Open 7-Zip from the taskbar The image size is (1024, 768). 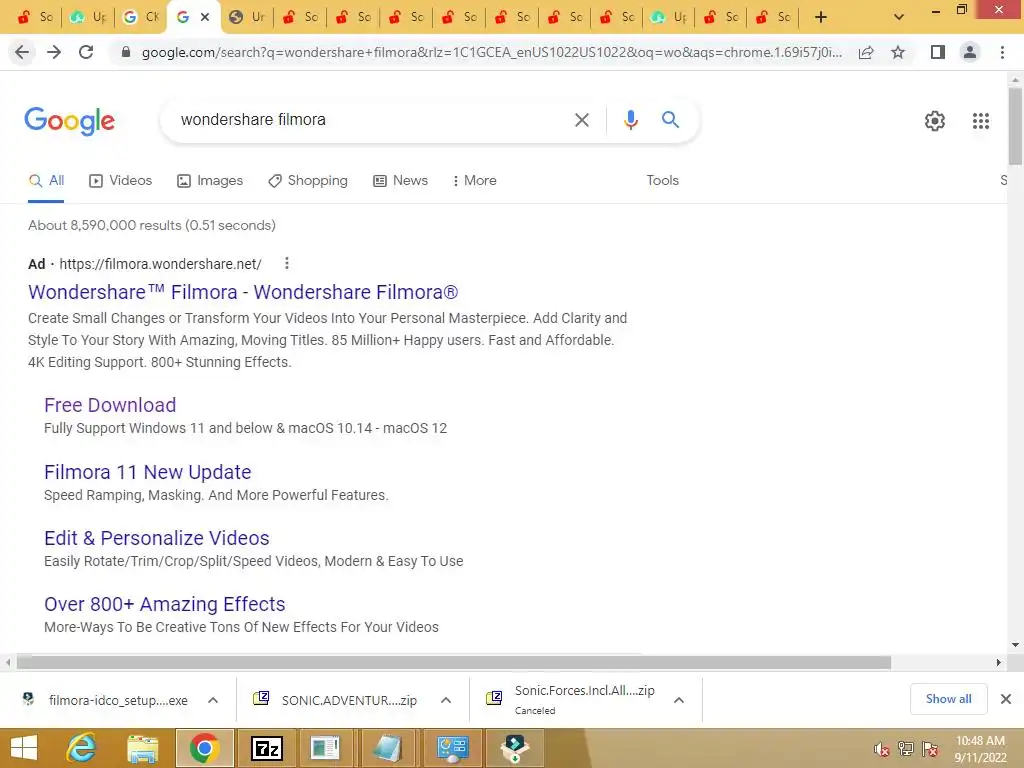(267, 748)
